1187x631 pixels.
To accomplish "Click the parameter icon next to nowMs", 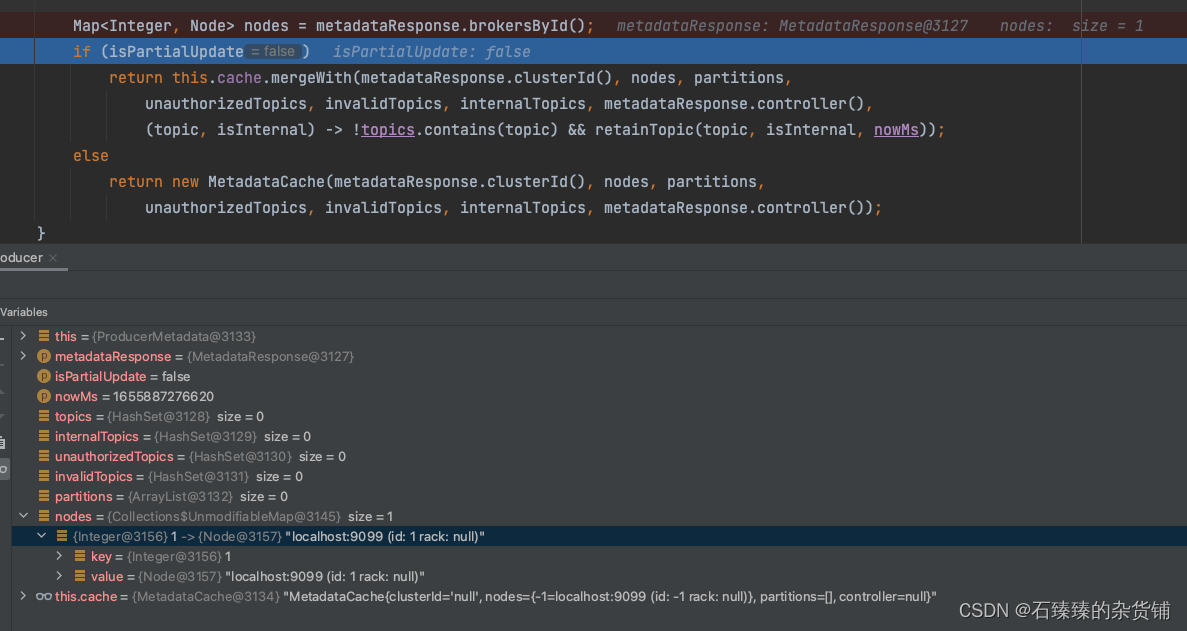I will [44, 396].
